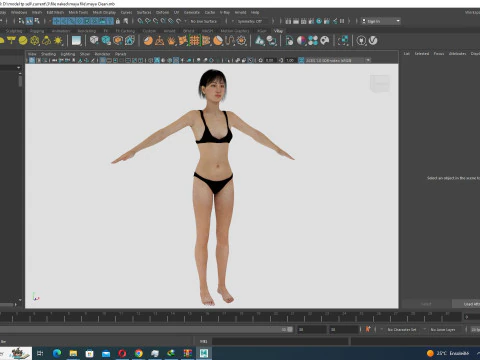Toggle select by hierarchy mode icon
480x360 pixels.
(x=21, y=21)
